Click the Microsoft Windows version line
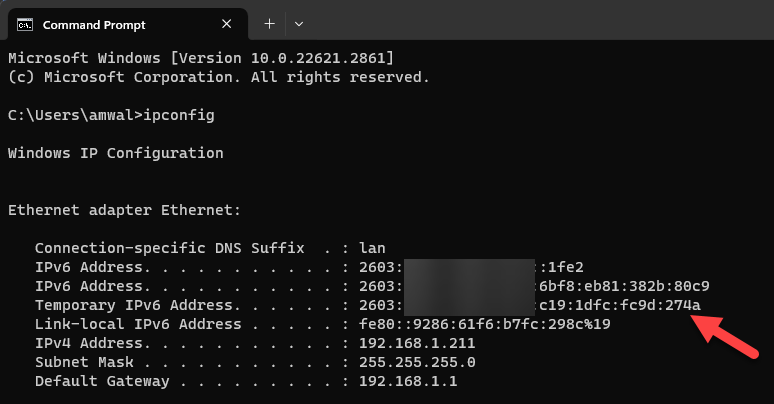Image resolution: width=774 pixels, height=404 pixels. click(x=200, y=58)
